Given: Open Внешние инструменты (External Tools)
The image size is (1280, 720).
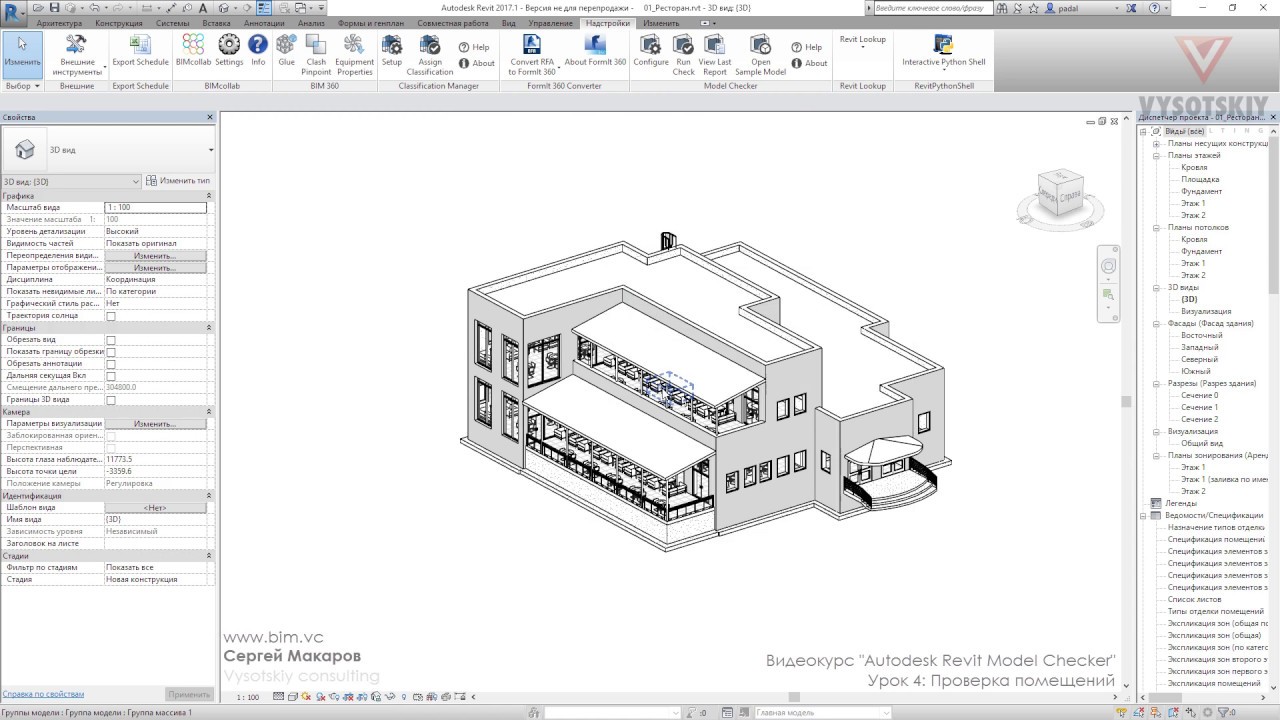Looking at the screenshot, I should click(x=77, y=55).
